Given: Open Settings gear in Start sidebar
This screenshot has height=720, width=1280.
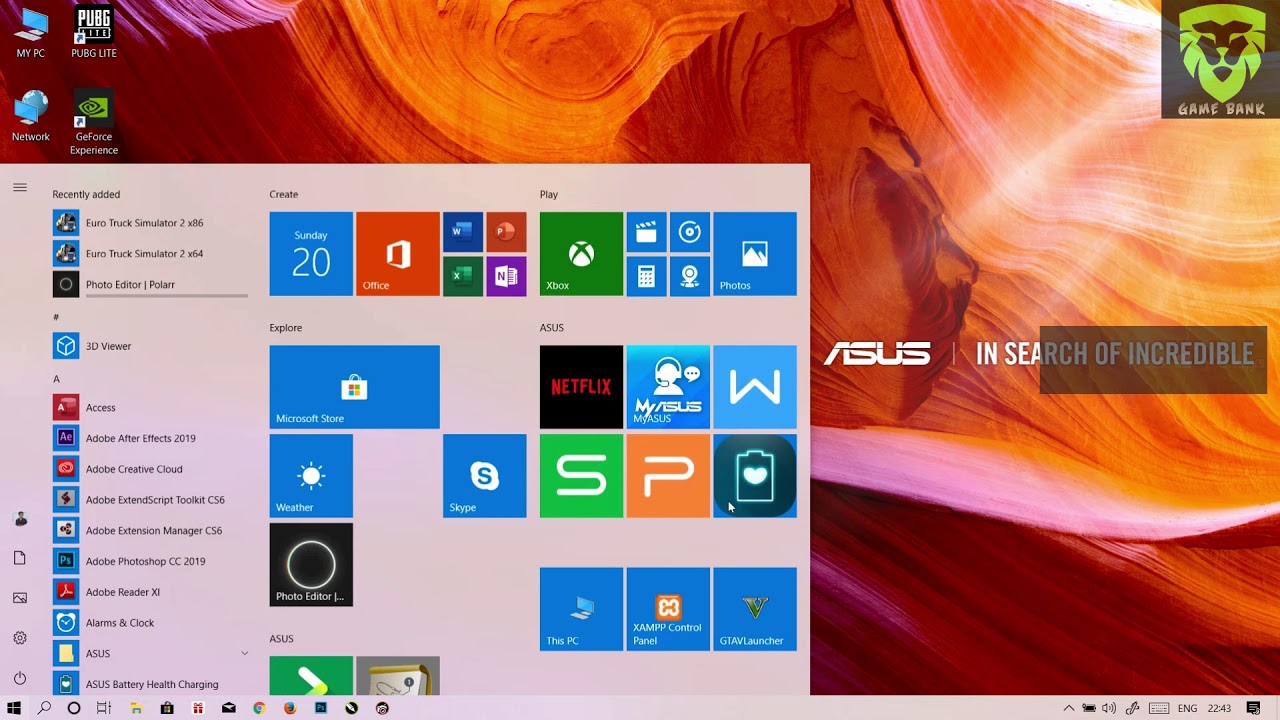Looking at the screenshot, I should (20, 638).
